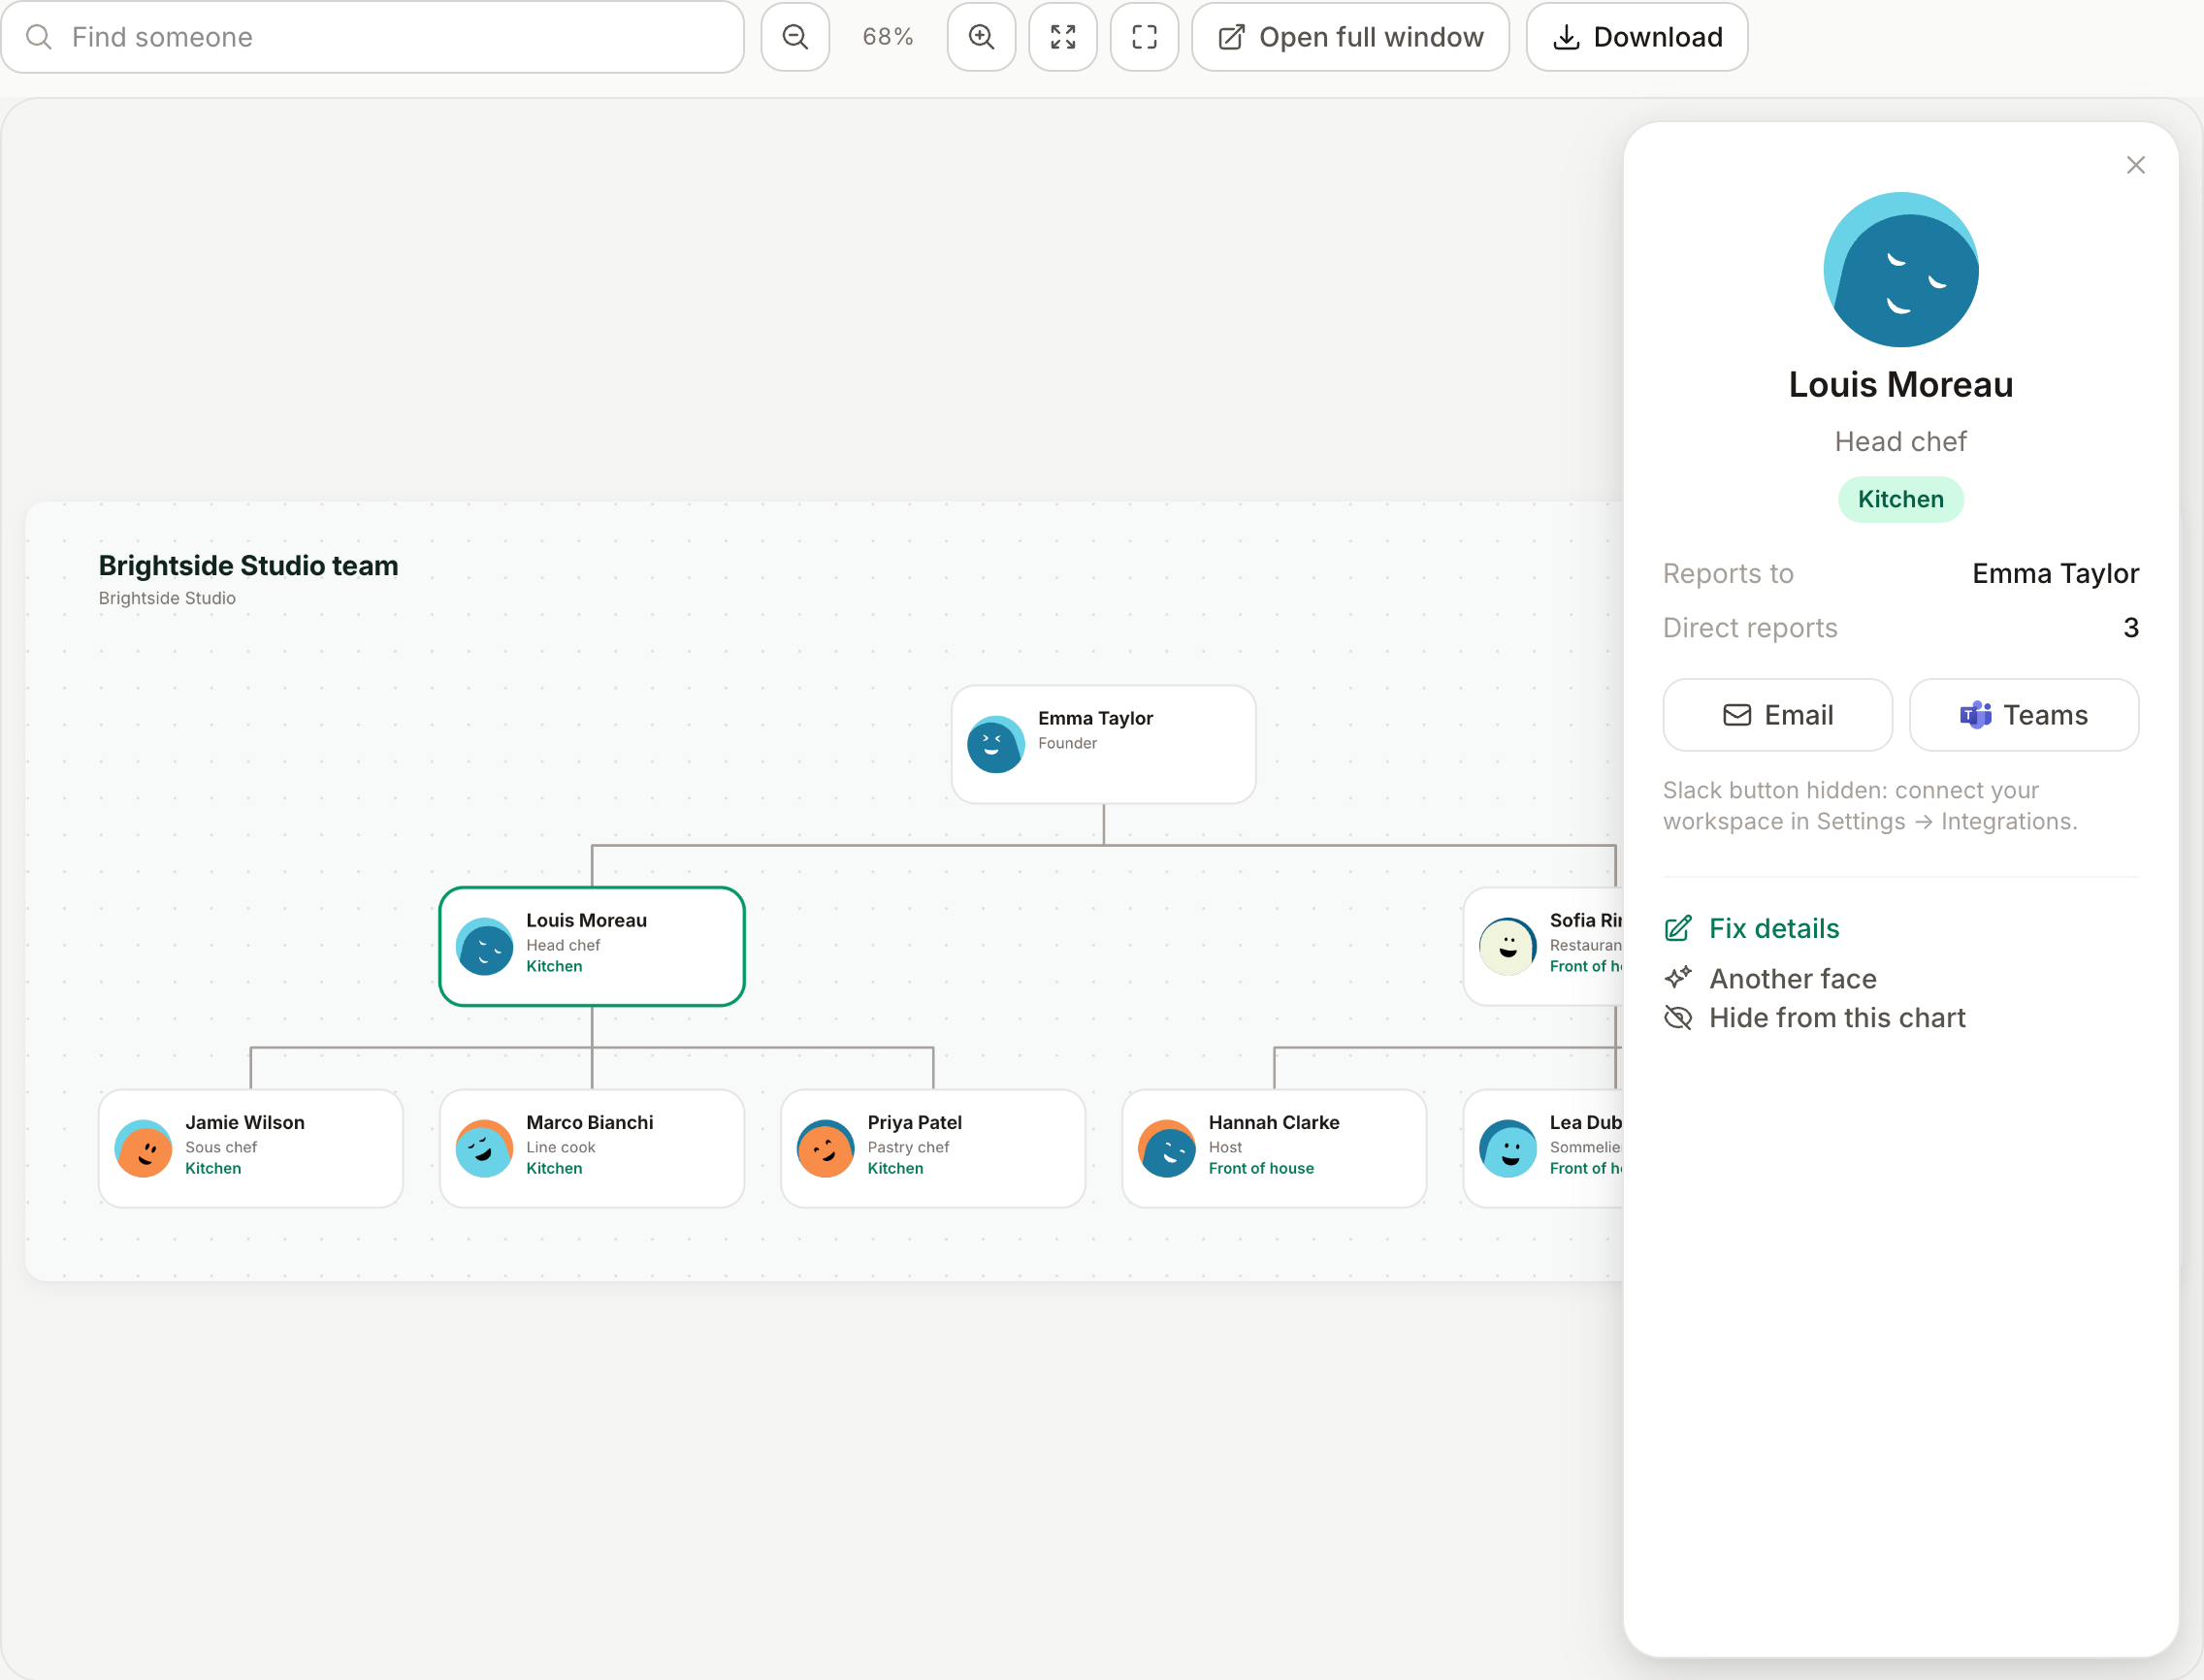Click Marco Bianchi's avatar face
Screen dimensions: 2204x1680
click(484, 1148)
